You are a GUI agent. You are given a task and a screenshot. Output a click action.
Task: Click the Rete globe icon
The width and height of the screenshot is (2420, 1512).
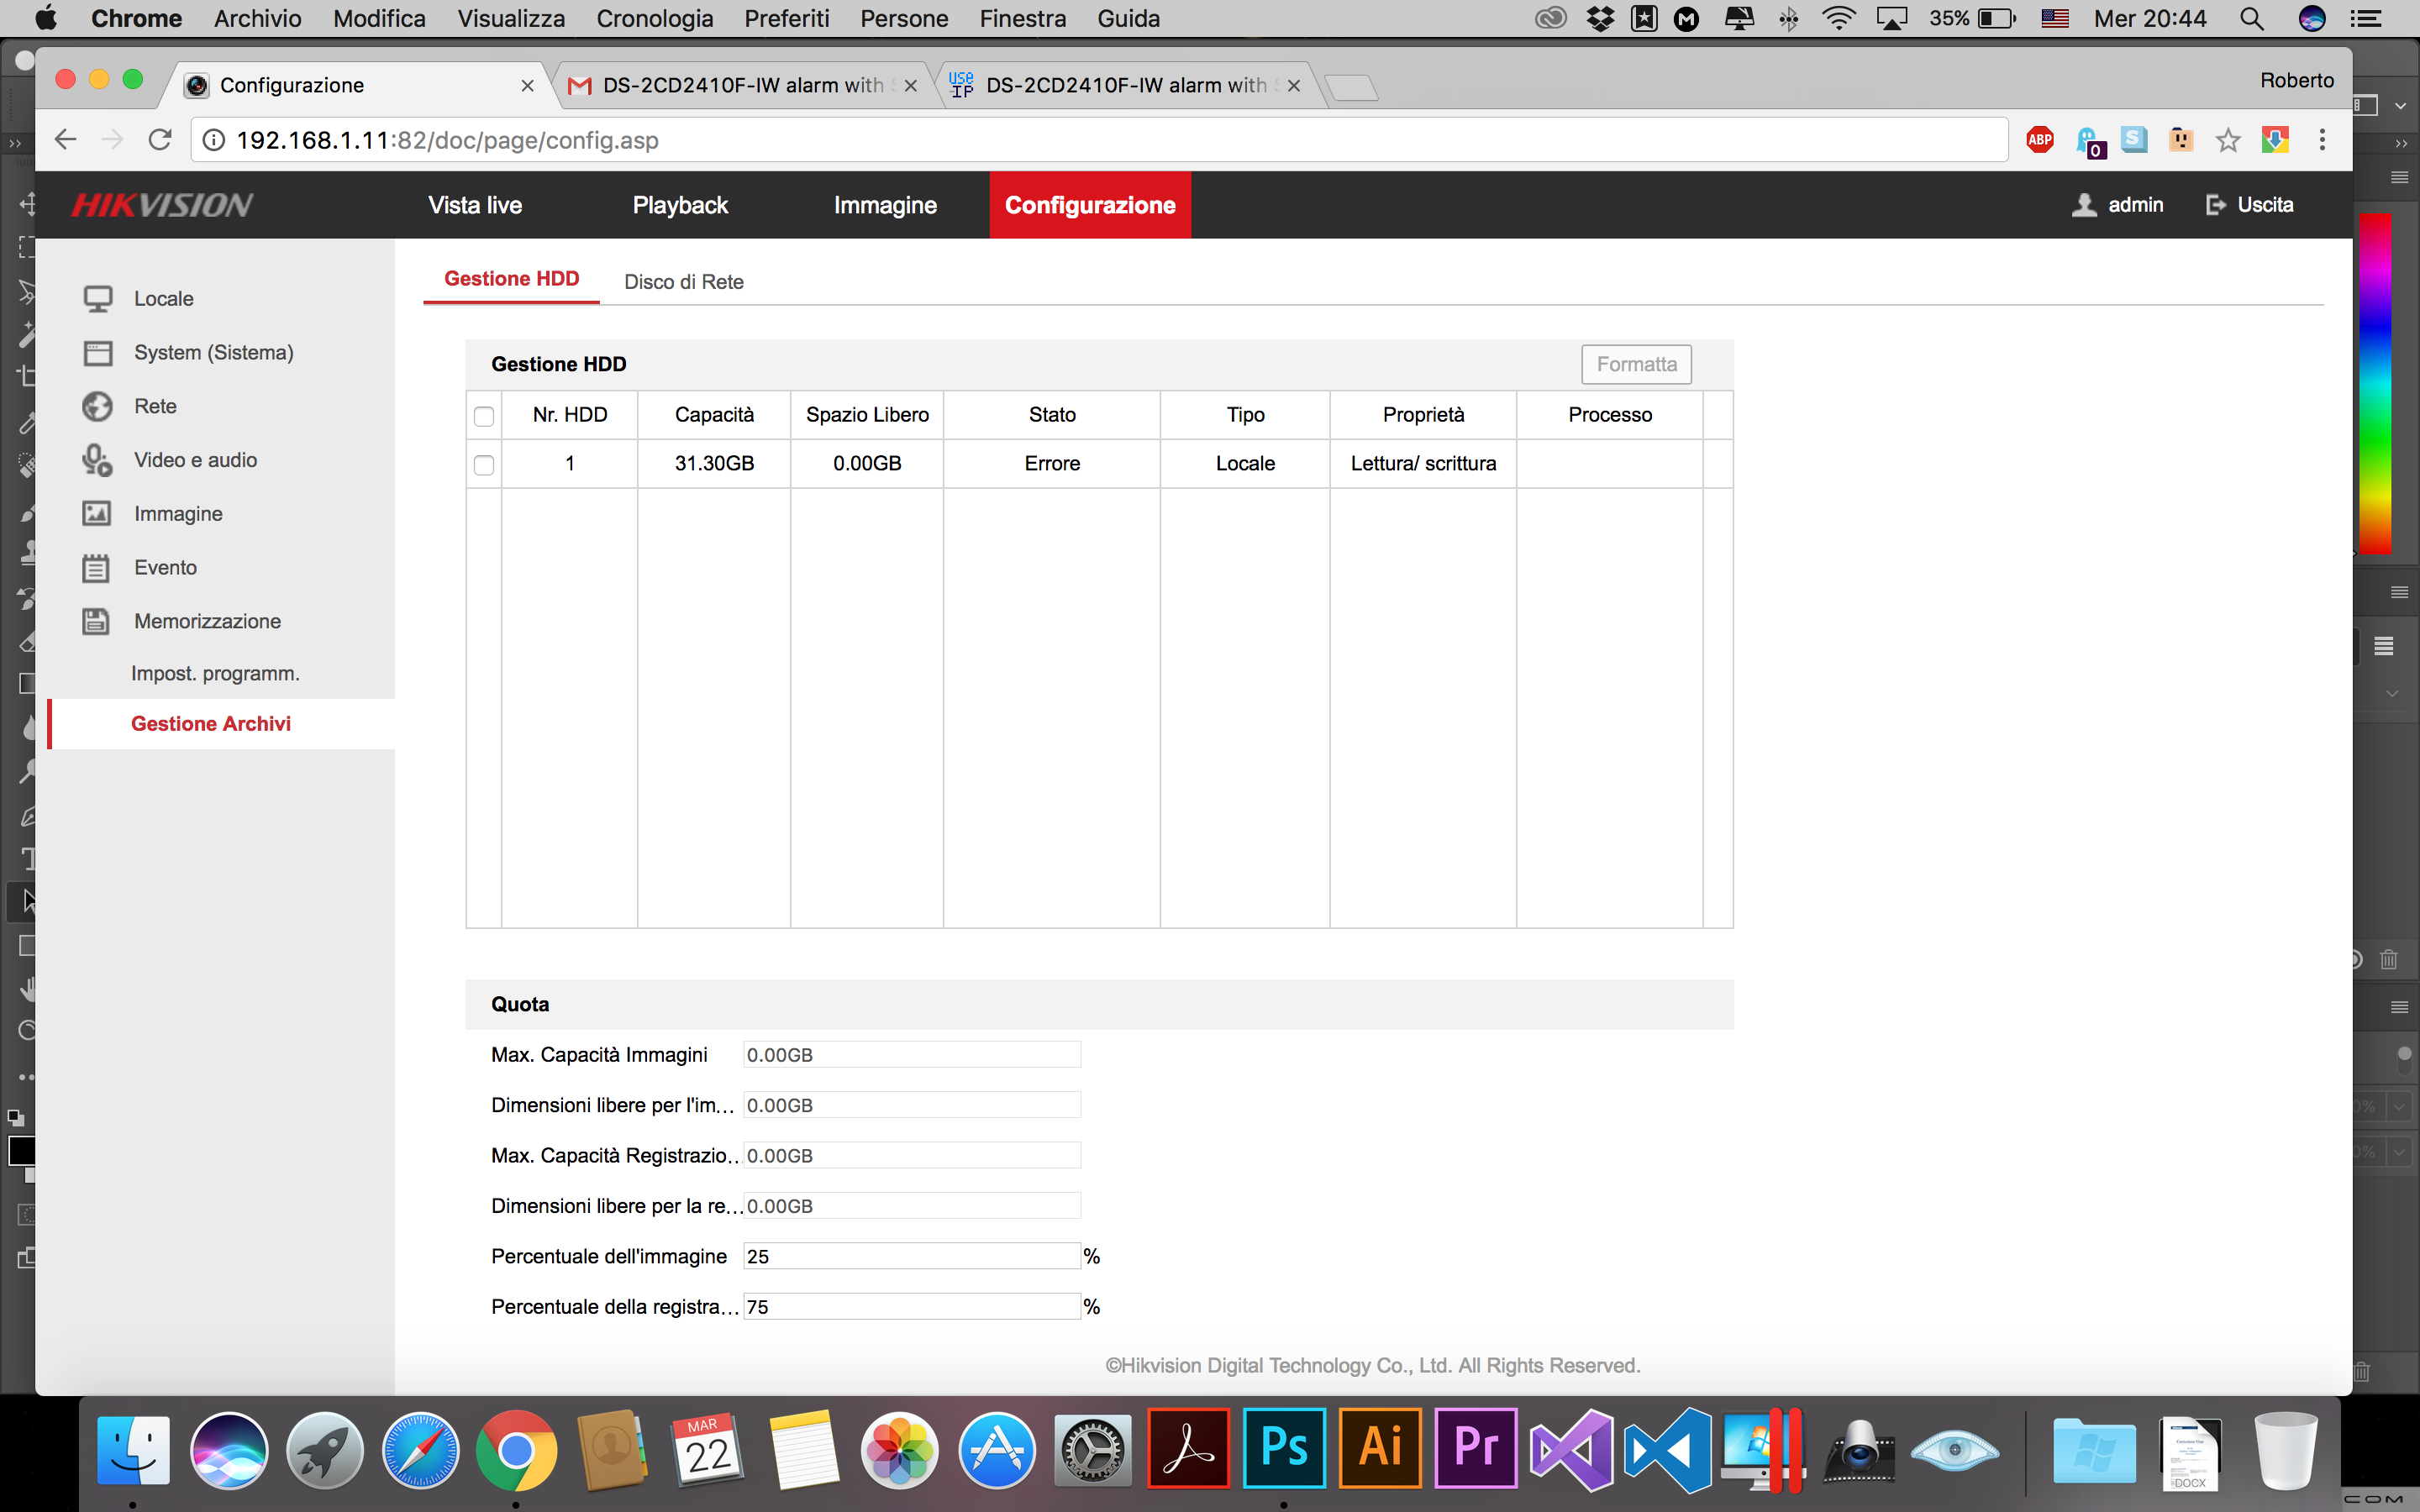(97, 406)
